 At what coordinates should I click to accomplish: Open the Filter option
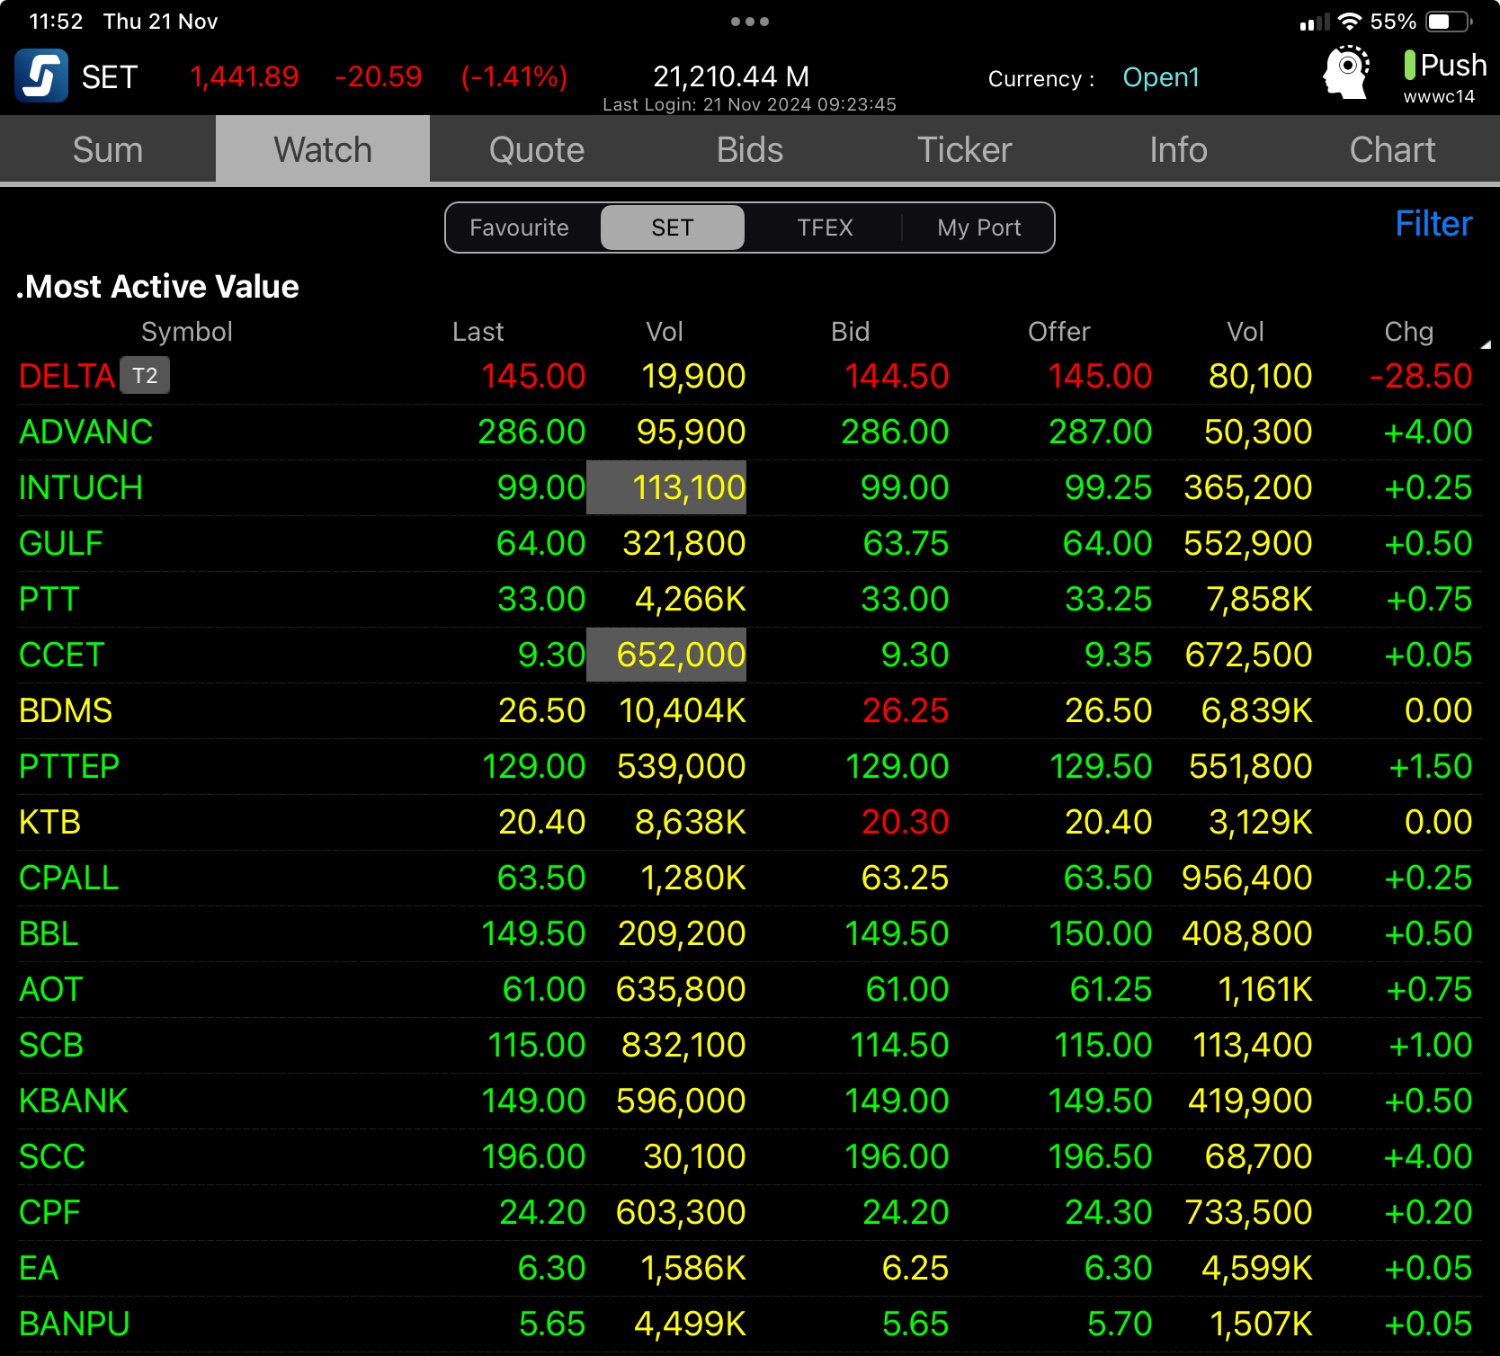click(x=1433, y=224)
